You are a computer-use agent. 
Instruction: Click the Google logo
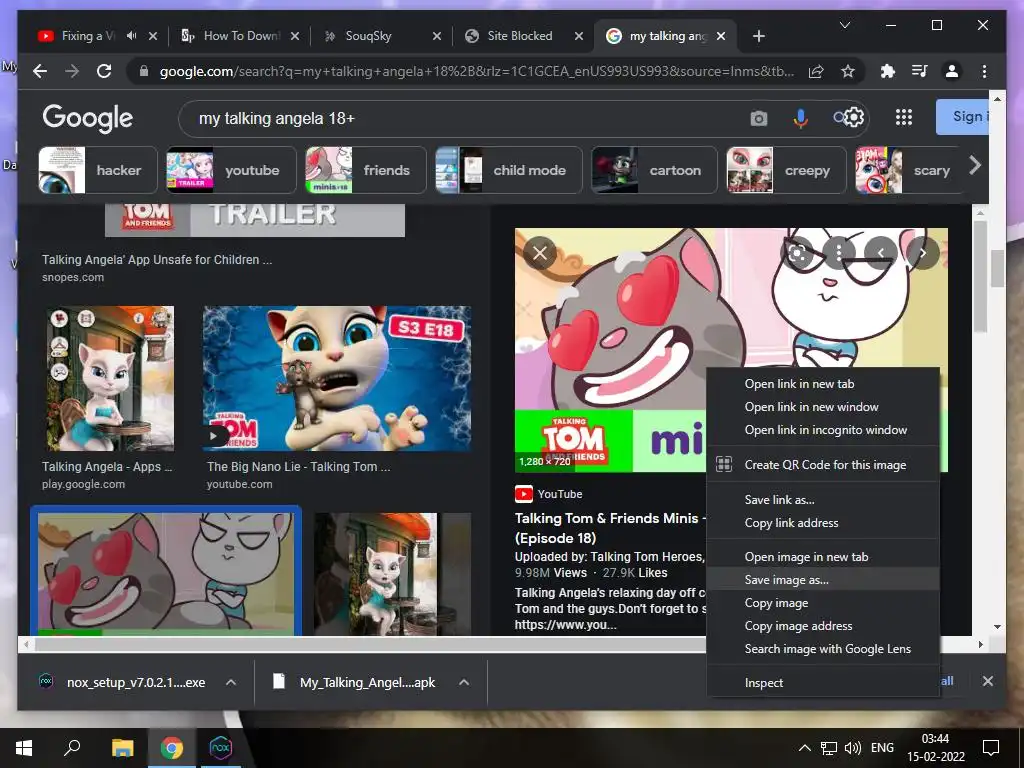(x=88, y=118)
